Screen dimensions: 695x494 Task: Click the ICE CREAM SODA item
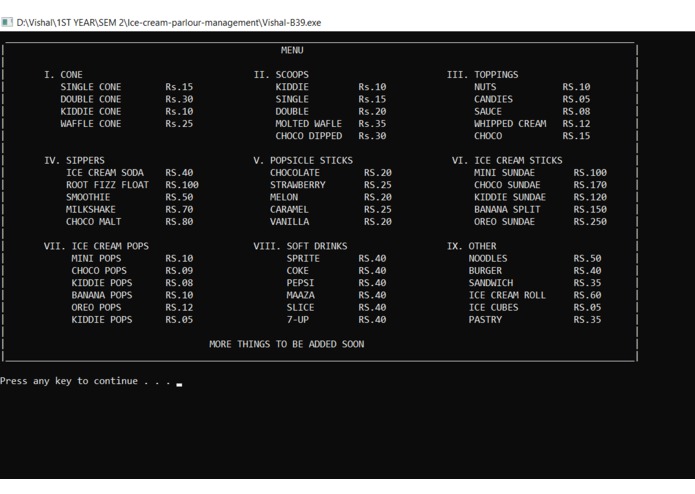105,173
